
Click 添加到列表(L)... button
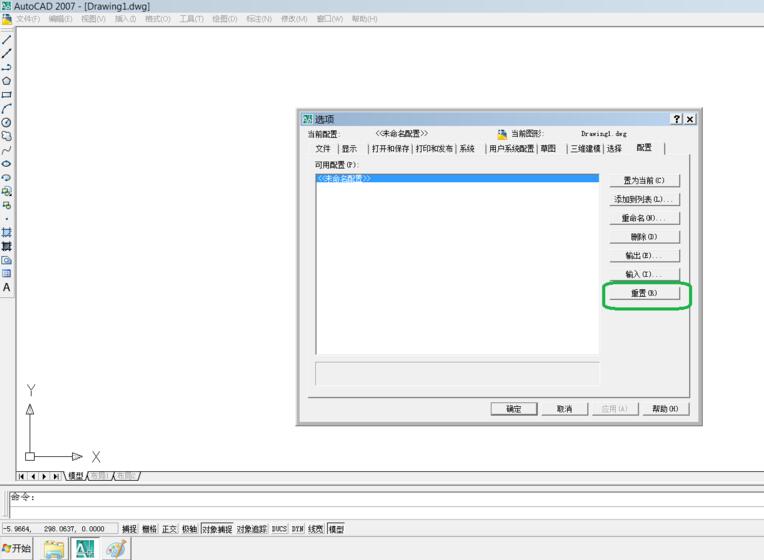tap(644, 199)
